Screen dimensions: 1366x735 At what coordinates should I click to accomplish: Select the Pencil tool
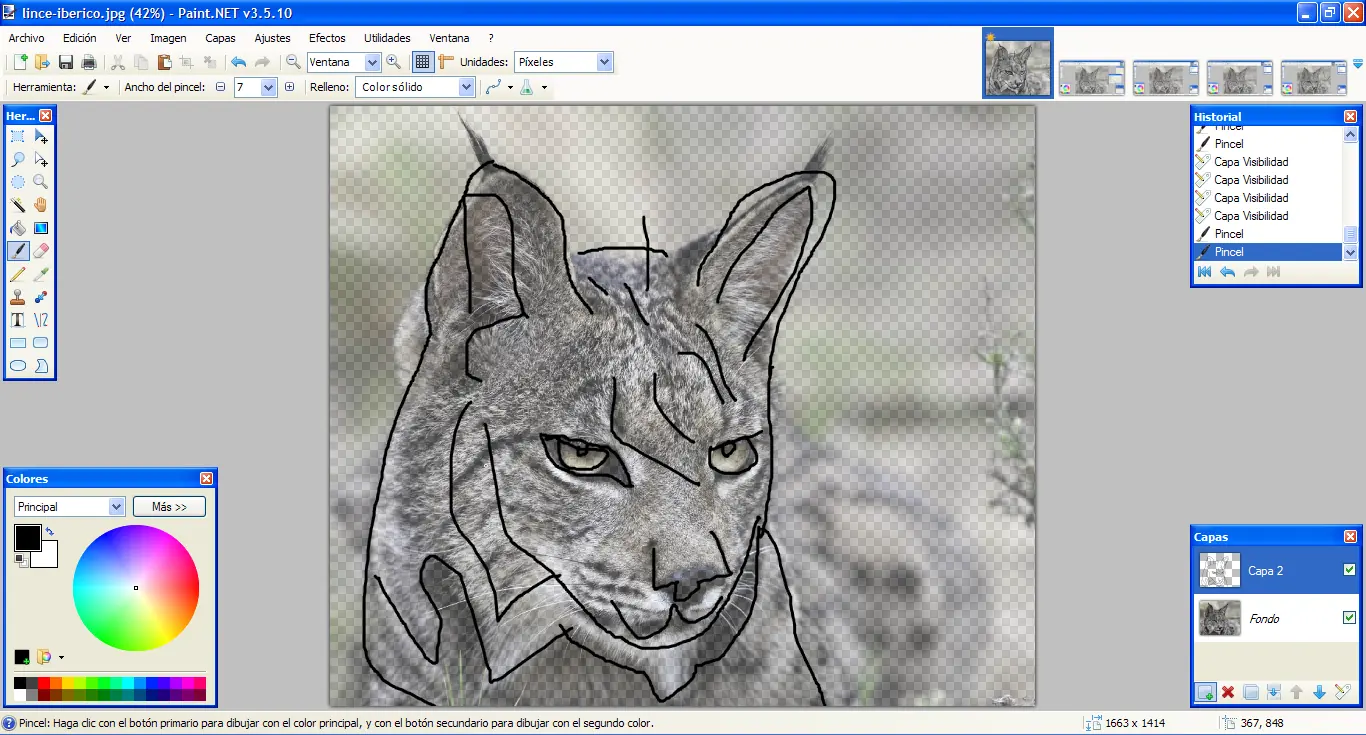click(18, 274)
